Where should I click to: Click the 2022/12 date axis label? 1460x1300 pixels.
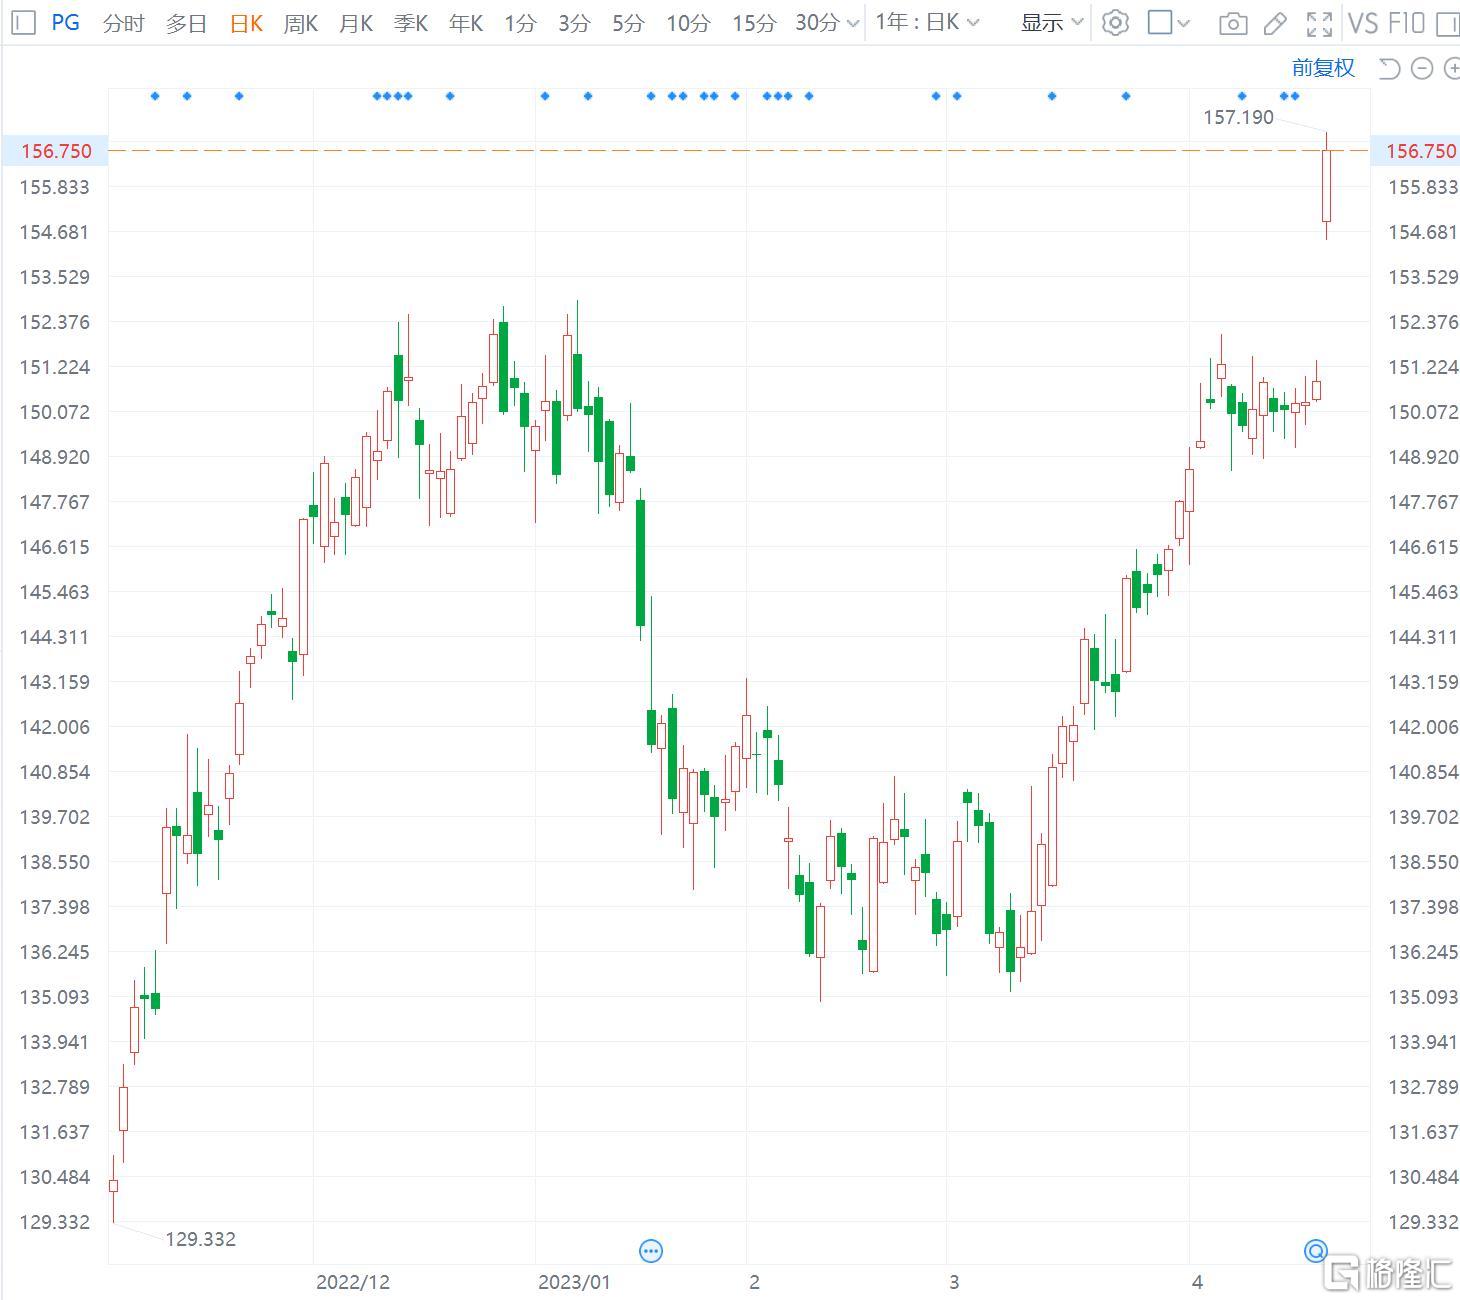(353, 1282)
